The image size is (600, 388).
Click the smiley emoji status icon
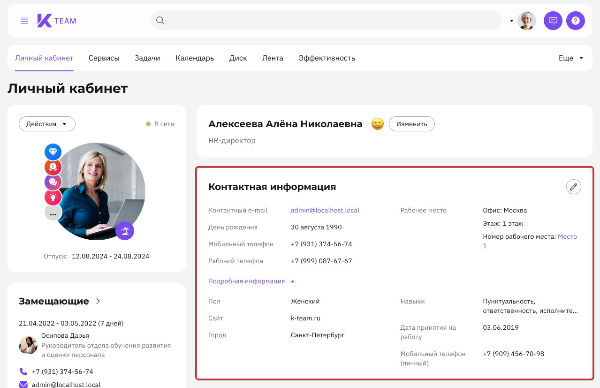point(377,124)
